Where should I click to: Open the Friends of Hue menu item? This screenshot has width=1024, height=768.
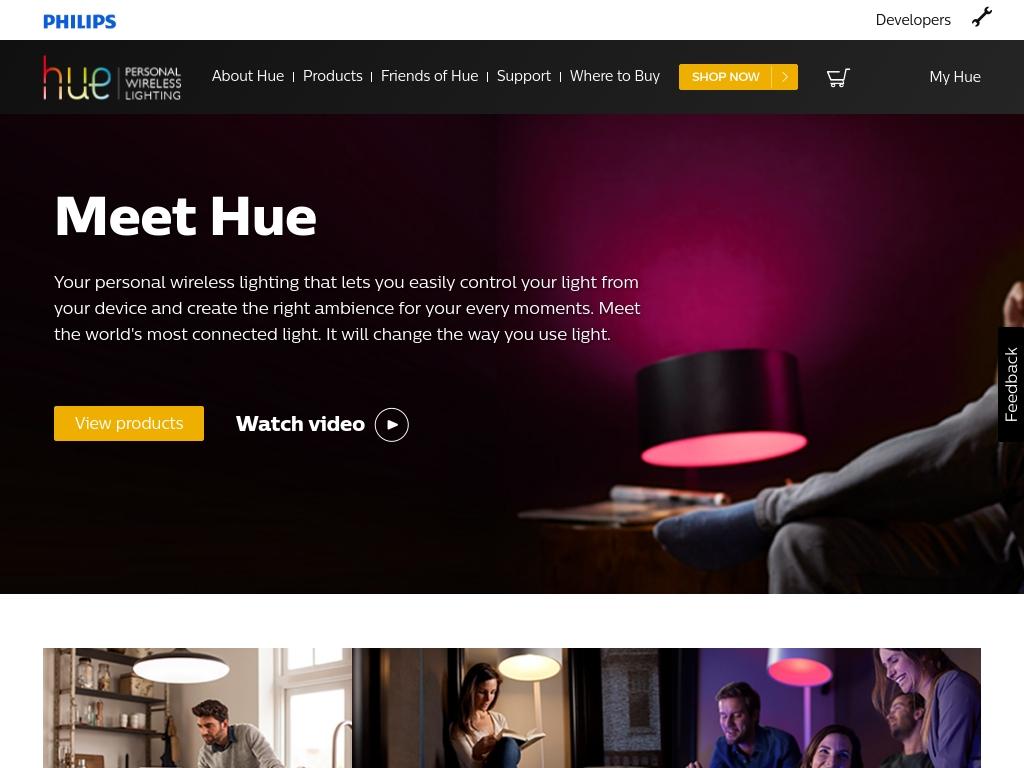point(429,76)
